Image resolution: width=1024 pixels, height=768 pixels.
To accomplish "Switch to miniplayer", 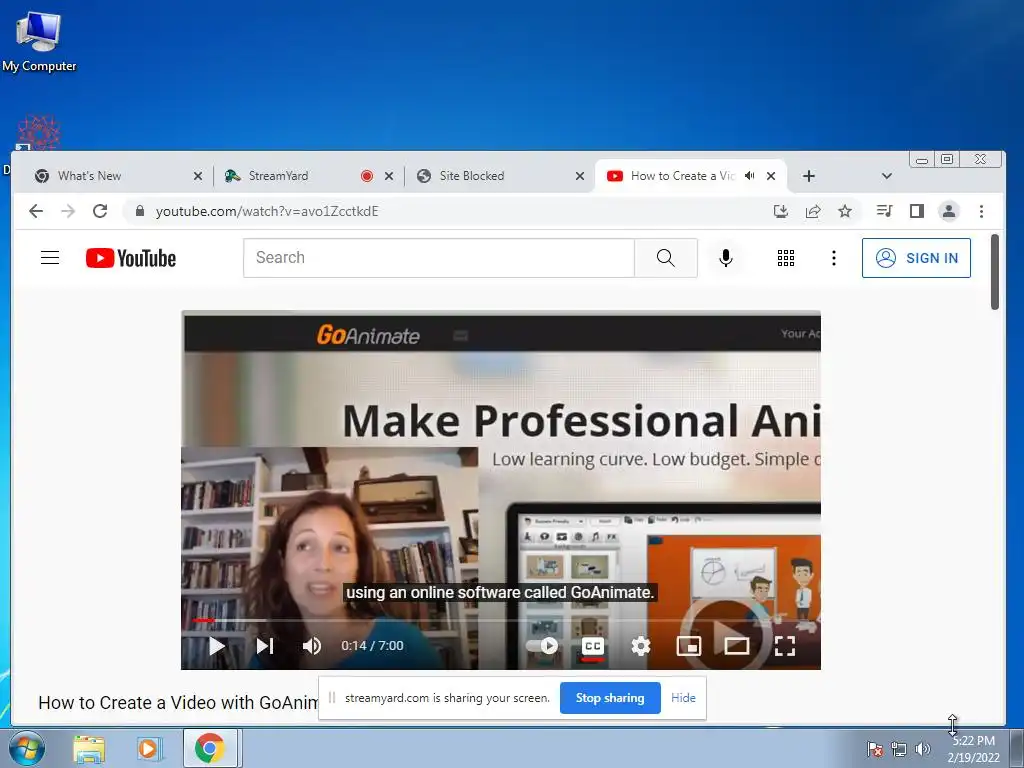I will tap(689, 646).
